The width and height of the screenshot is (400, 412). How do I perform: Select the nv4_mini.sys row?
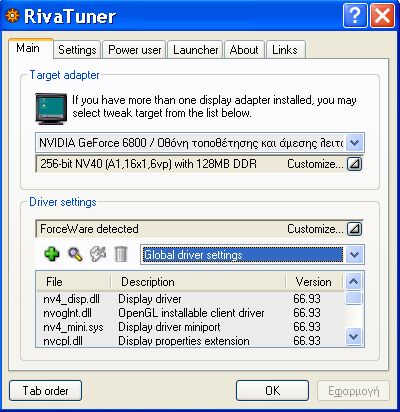point(190,327)
